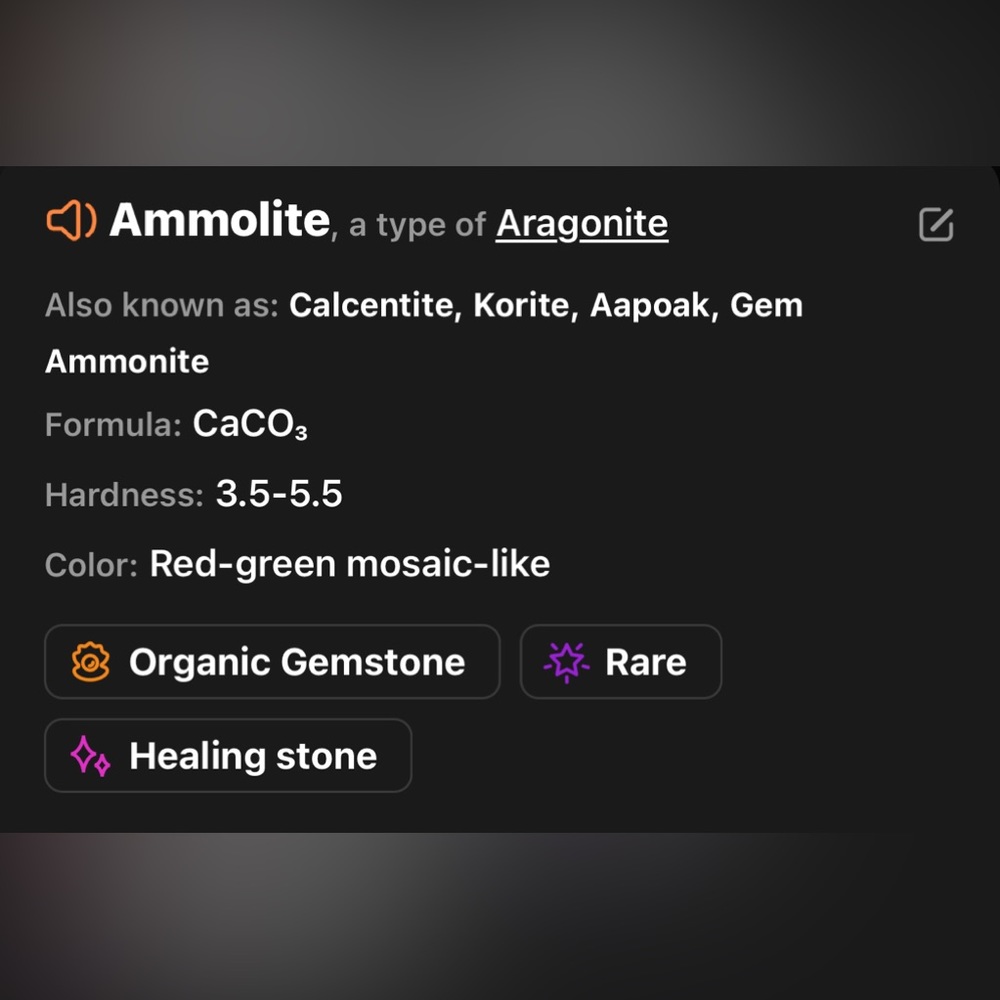Click the purple star Rare icon
1000x1000 pixels.
tap(566, 662)
